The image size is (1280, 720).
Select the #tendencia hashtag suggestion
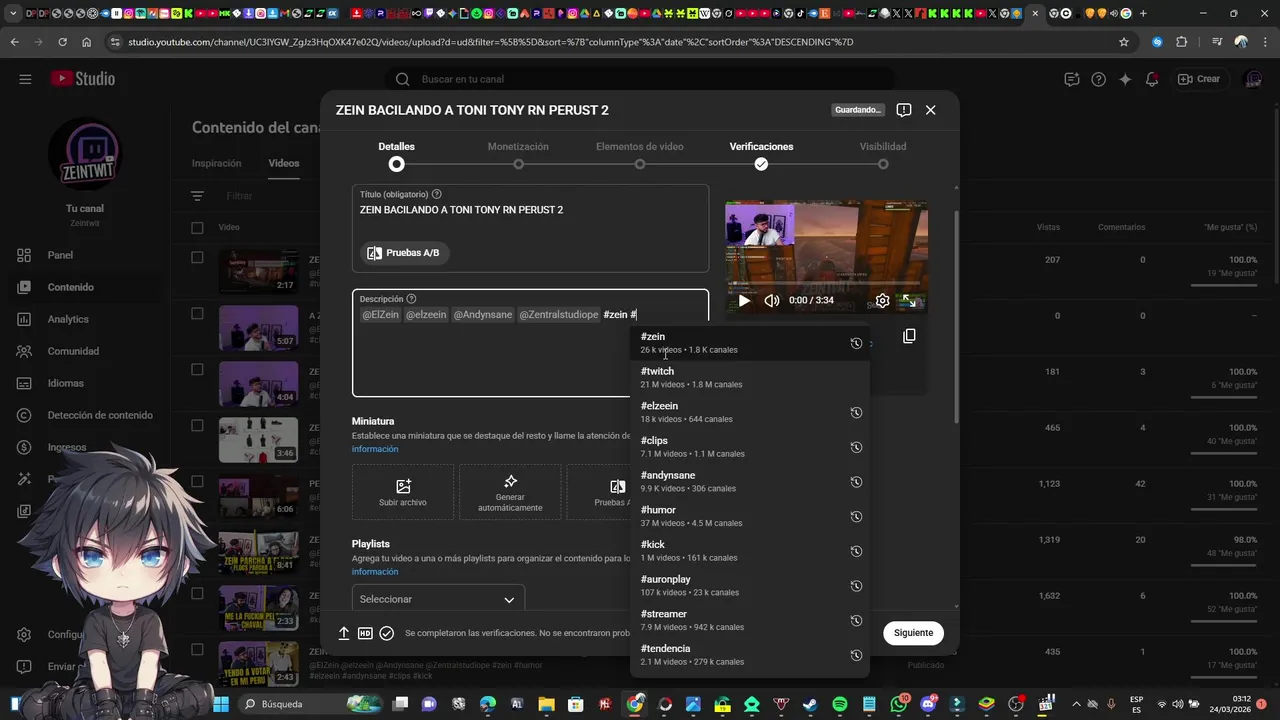[x=750, y=655]
